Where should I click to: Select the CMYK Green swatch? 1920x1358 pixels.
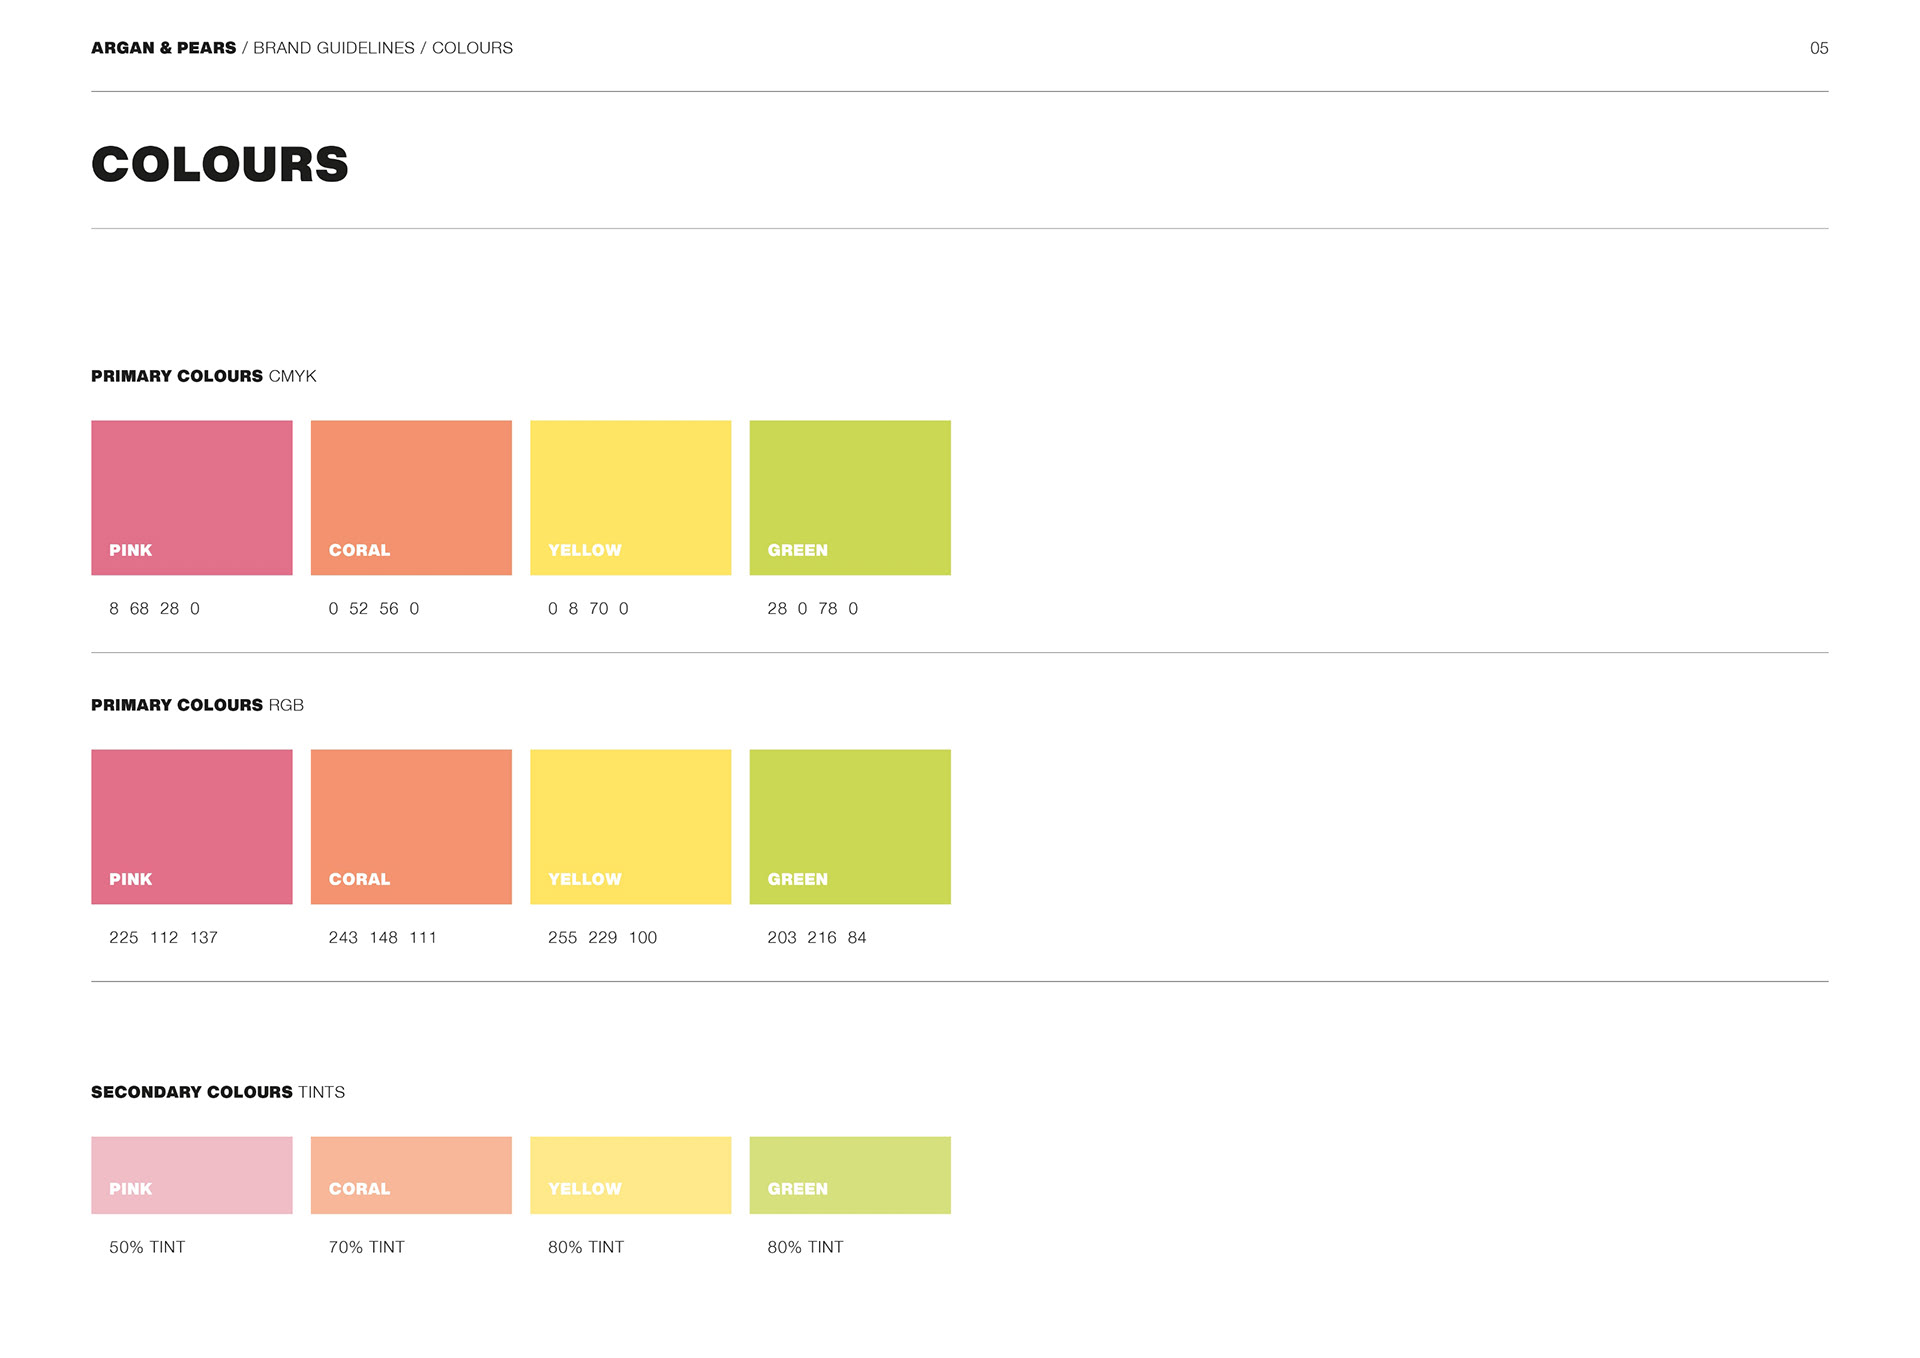tap(850, 497)
